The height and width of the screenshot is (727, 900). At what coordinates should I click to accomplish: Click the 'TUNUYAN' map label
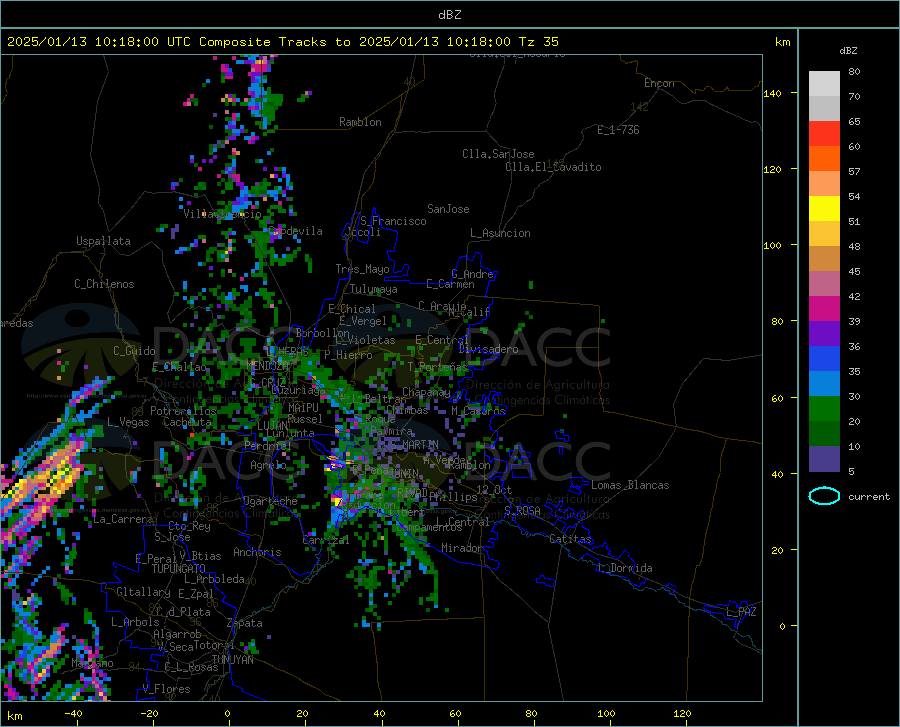(232, 660)
